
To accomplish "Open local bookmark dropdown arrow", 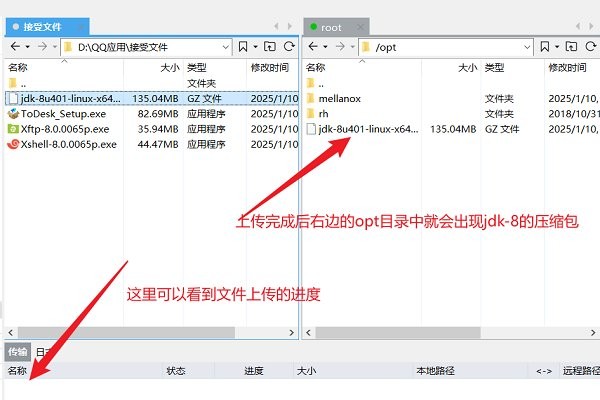I will [x=255, y=47].
